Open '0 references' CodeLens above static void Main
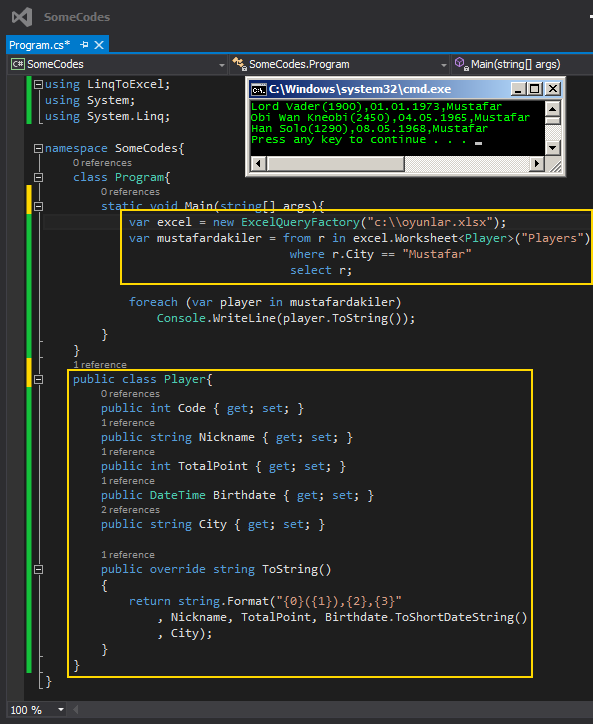Image resolution: width=593 pixels, height=724 pixels. click(130, 192)
